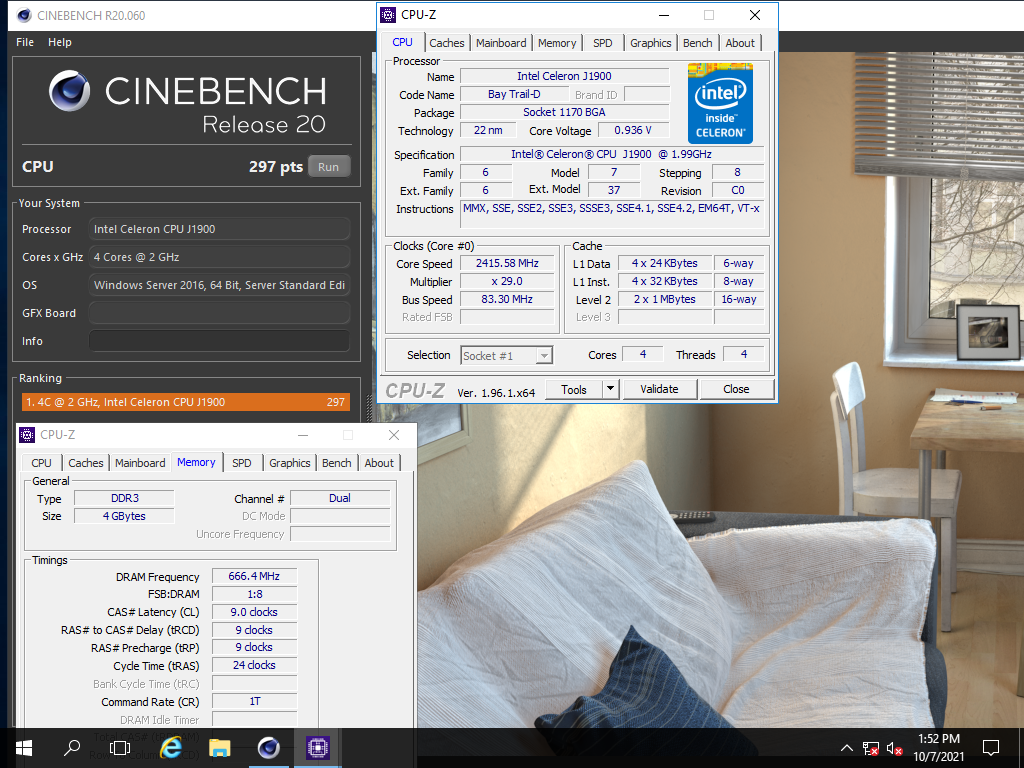The image size is (1024, 768).
Task: Open the Tools dropdown arrow in CPU-Z
Action: click(610, 389)
